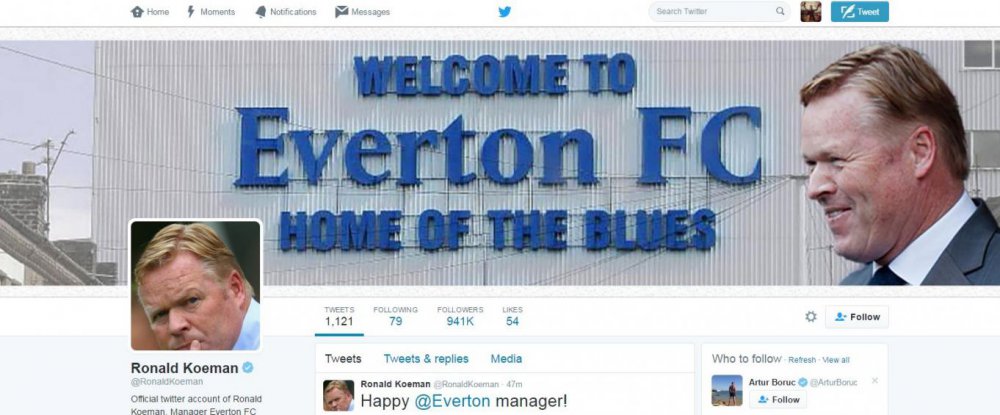Follow Ronald Koeman

(857, 317)
